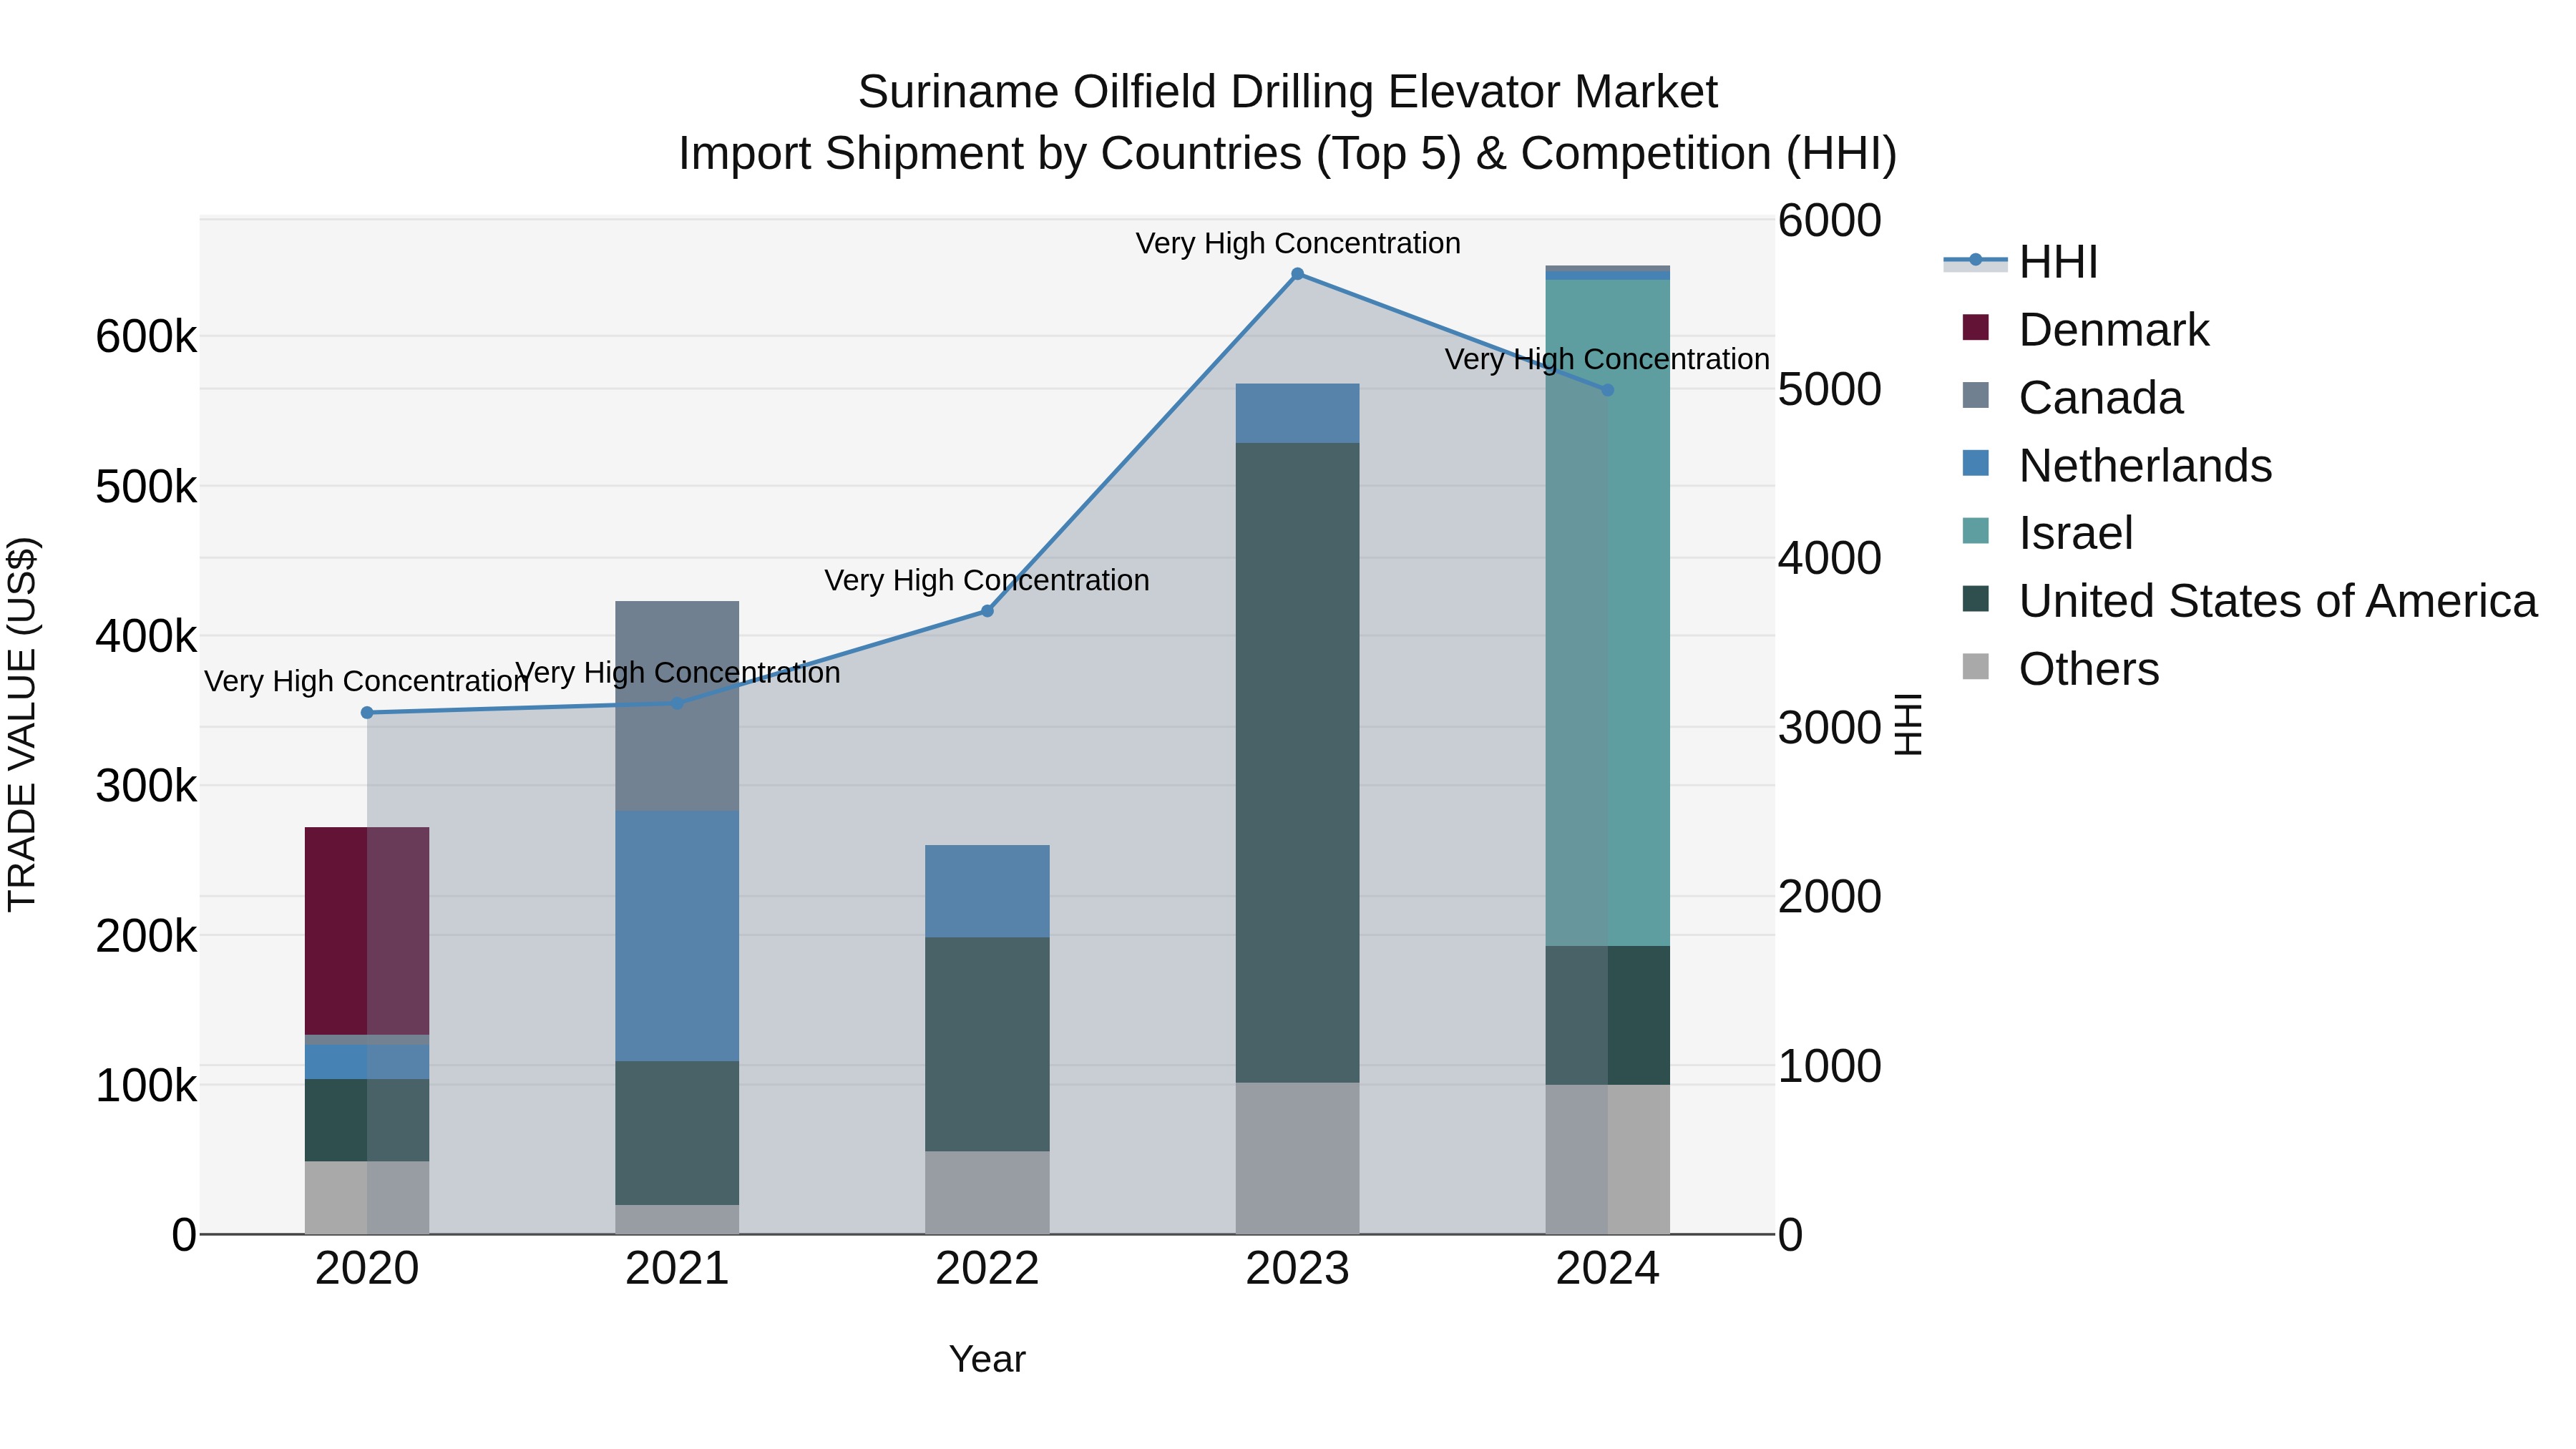Image resolution: width=2576 pixels, height=1449 pixels.
Task: Select the 2021 HHI data point
Action: [x=677, y=703]
